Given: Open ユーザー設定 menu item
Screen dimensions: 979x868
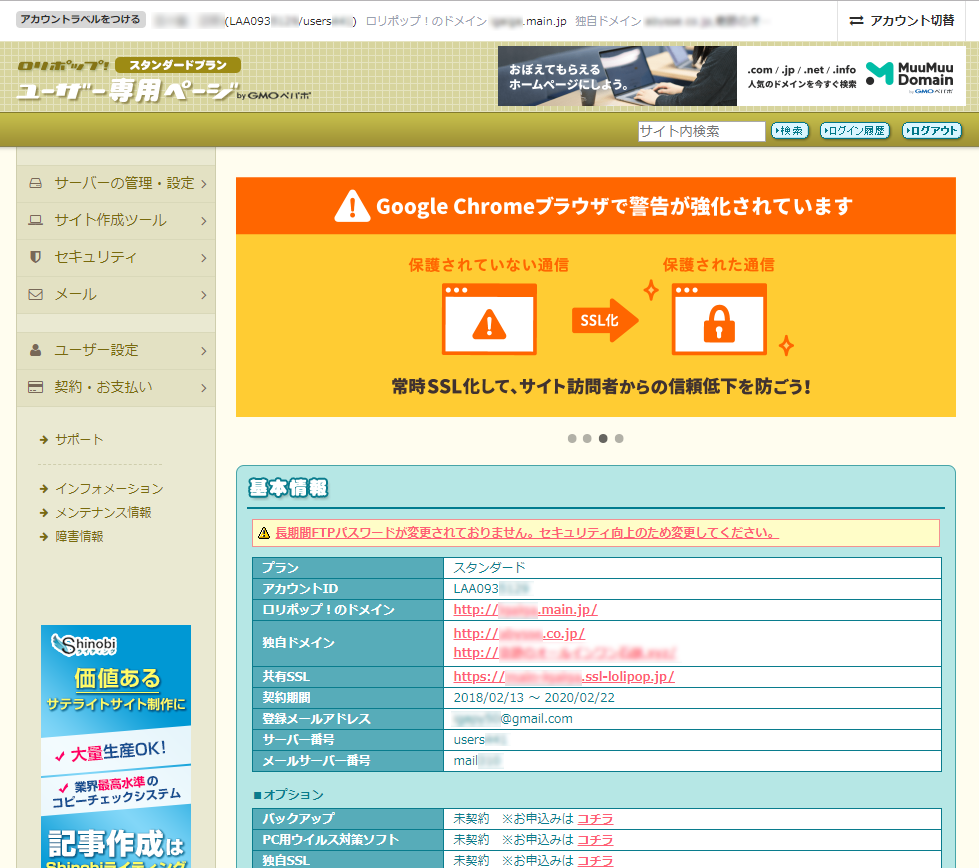Looking at the screenshot, I should coord(116,350).
